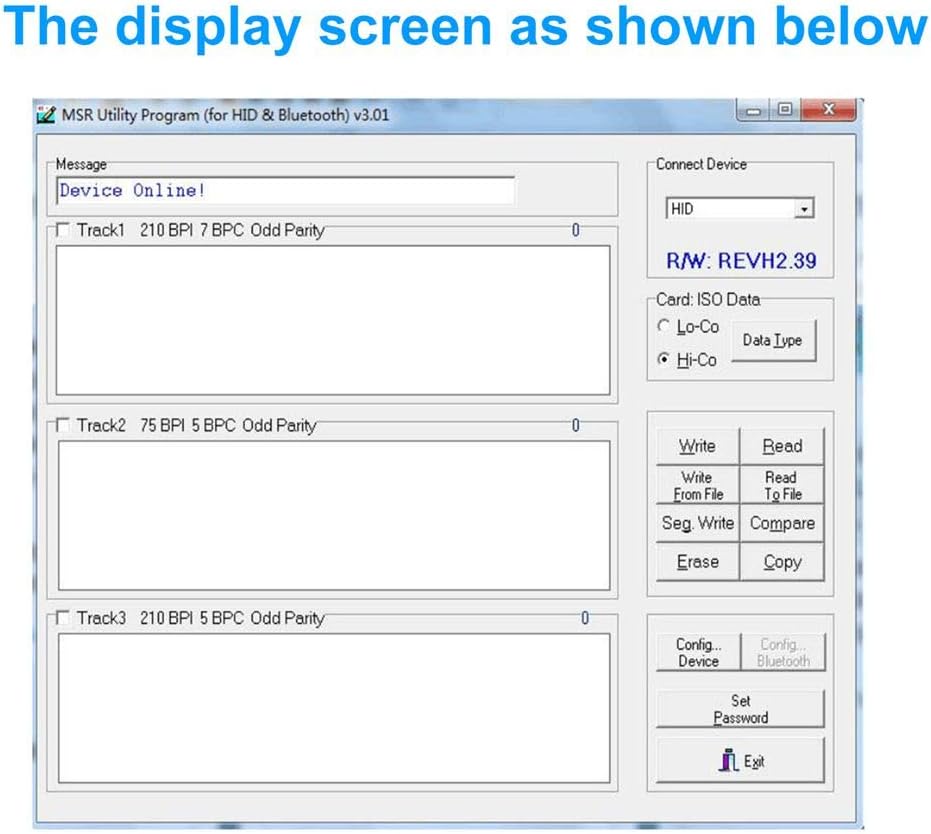The height and width of the screenshot is (834, 931).
Task: Open Config Device settings
Action: coord(697,652)
